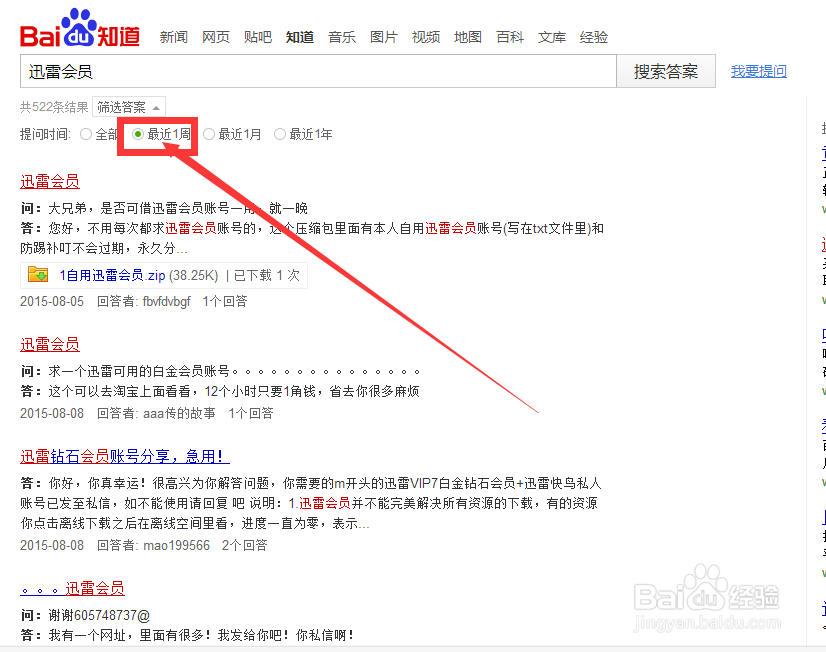Screen dimensions: 826x652
Task: Click the 搜索答案 search button
Action: coord(666,71)
